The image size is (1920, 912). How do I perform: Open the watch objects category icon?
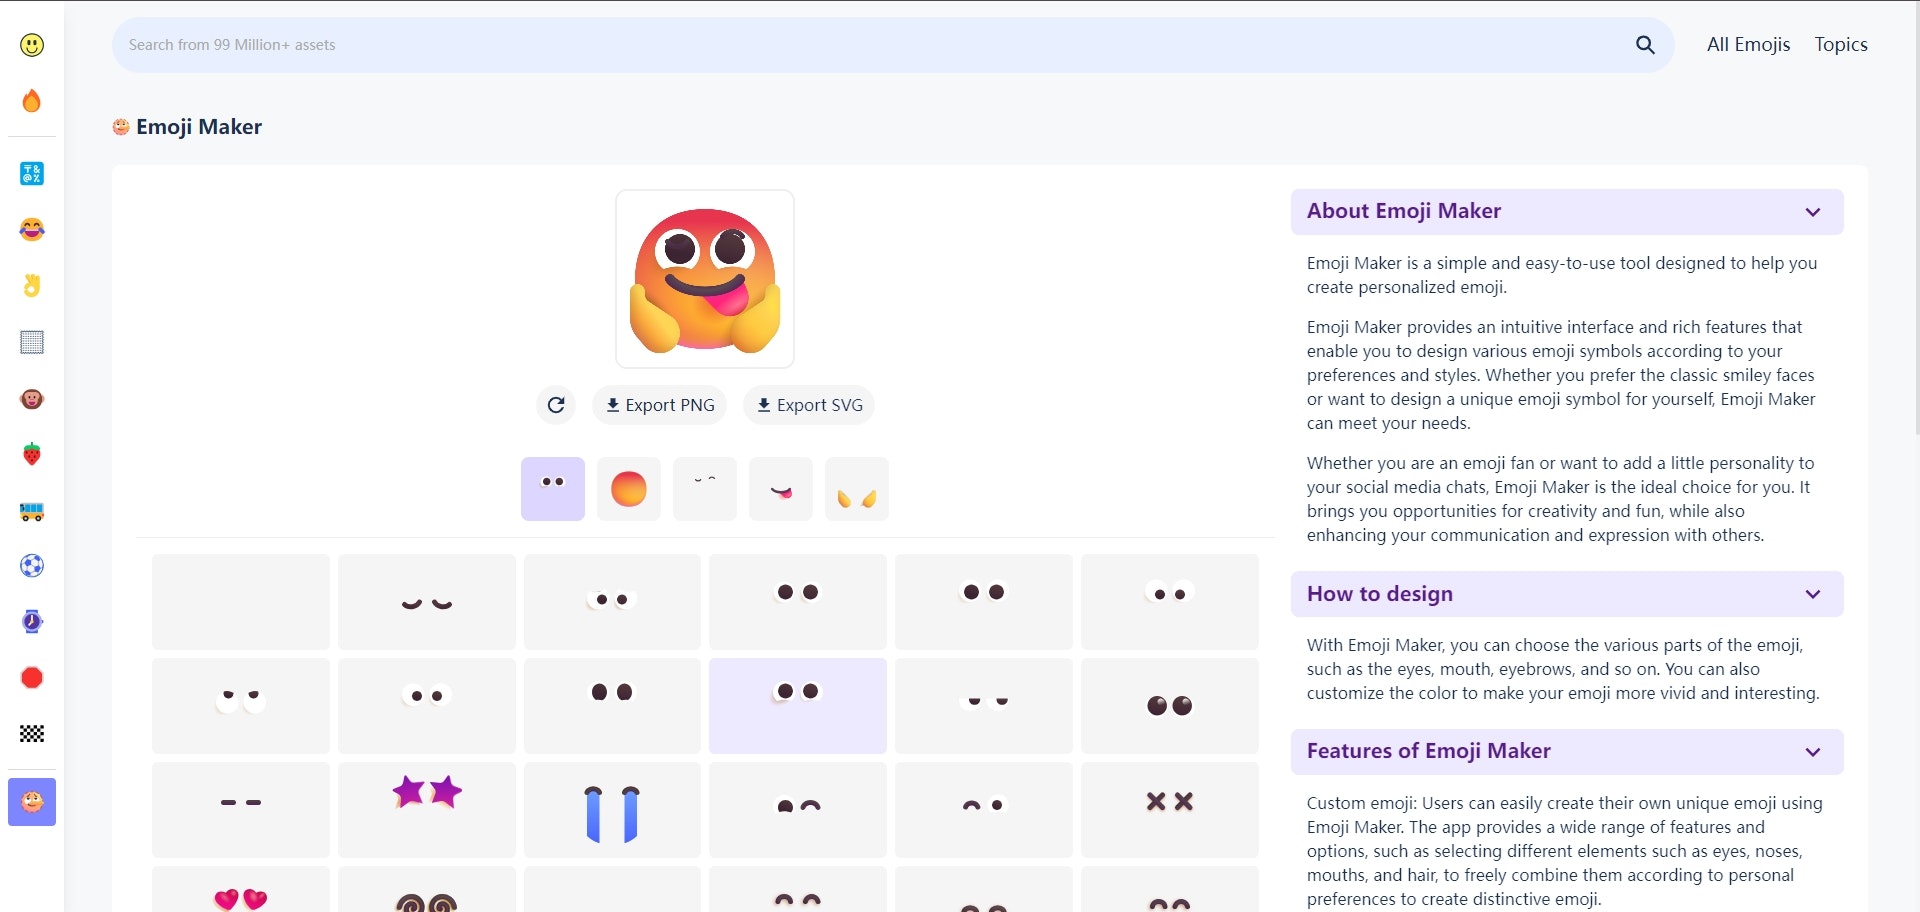click(x=32, y=621)
